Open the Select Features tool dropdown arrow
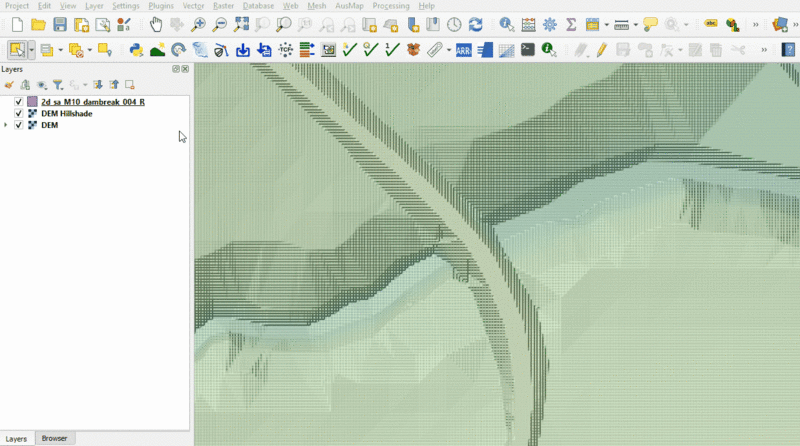Viewport: 800px width, 446px height. (x=32, y=49)
